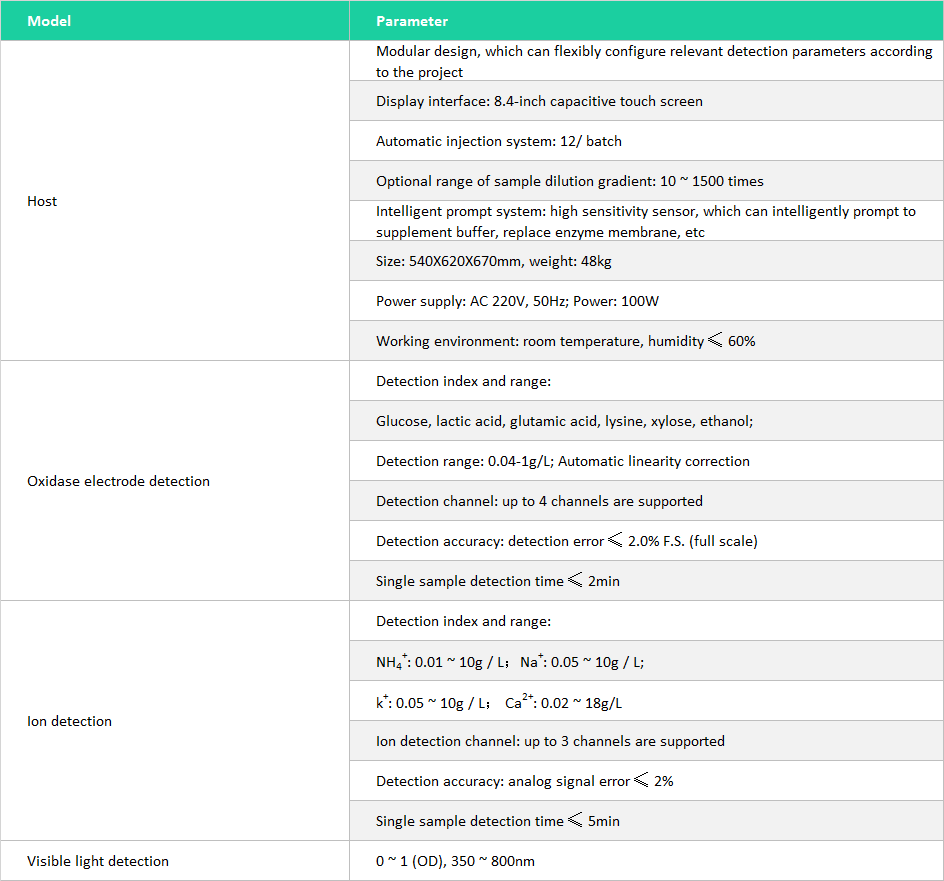Viewport: 944px width, 881px height.
Task: Click the Ion detection row label
Action: point(69,721)
